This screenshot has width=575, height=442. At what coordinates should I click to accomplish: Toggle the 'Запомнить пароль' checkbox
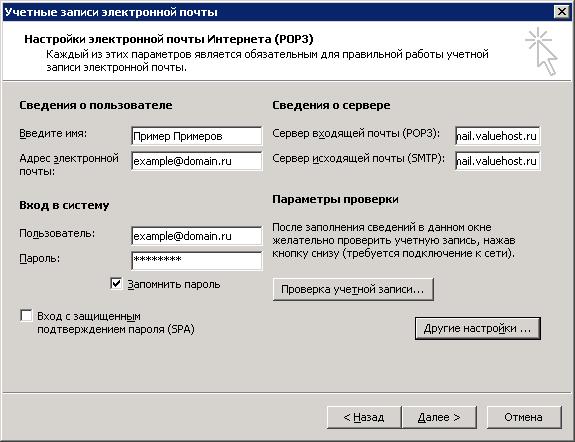point(116,284)
